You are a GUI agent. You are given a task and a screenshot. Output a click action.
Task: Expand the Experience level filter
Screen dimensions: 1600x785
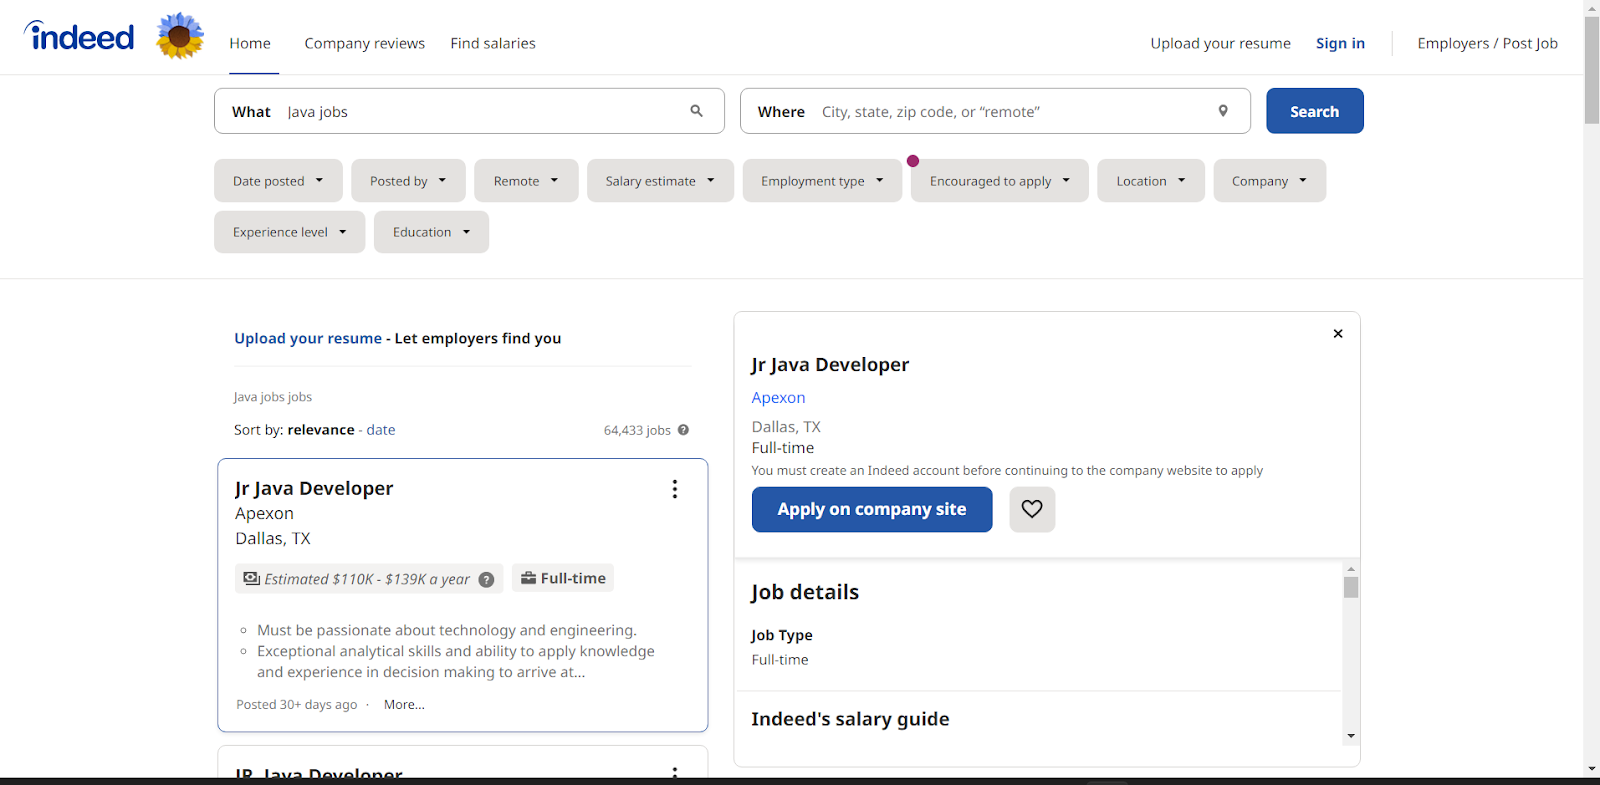[290, 232]
